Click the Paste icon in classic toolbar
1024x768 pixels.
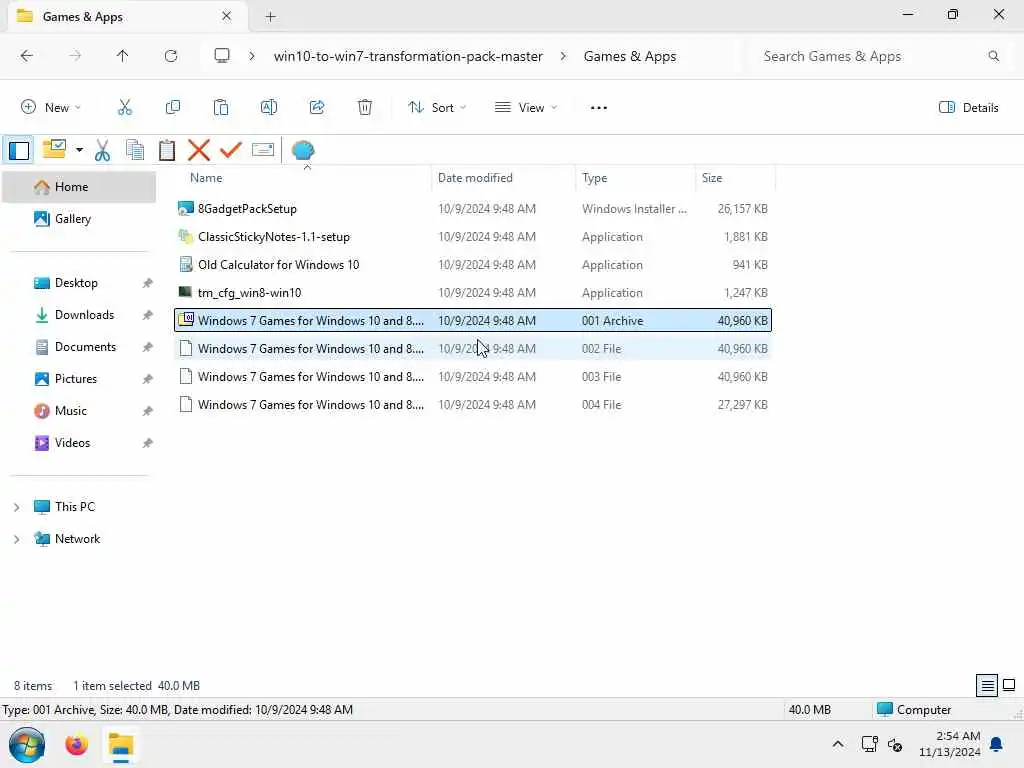[x=167, y=150]
